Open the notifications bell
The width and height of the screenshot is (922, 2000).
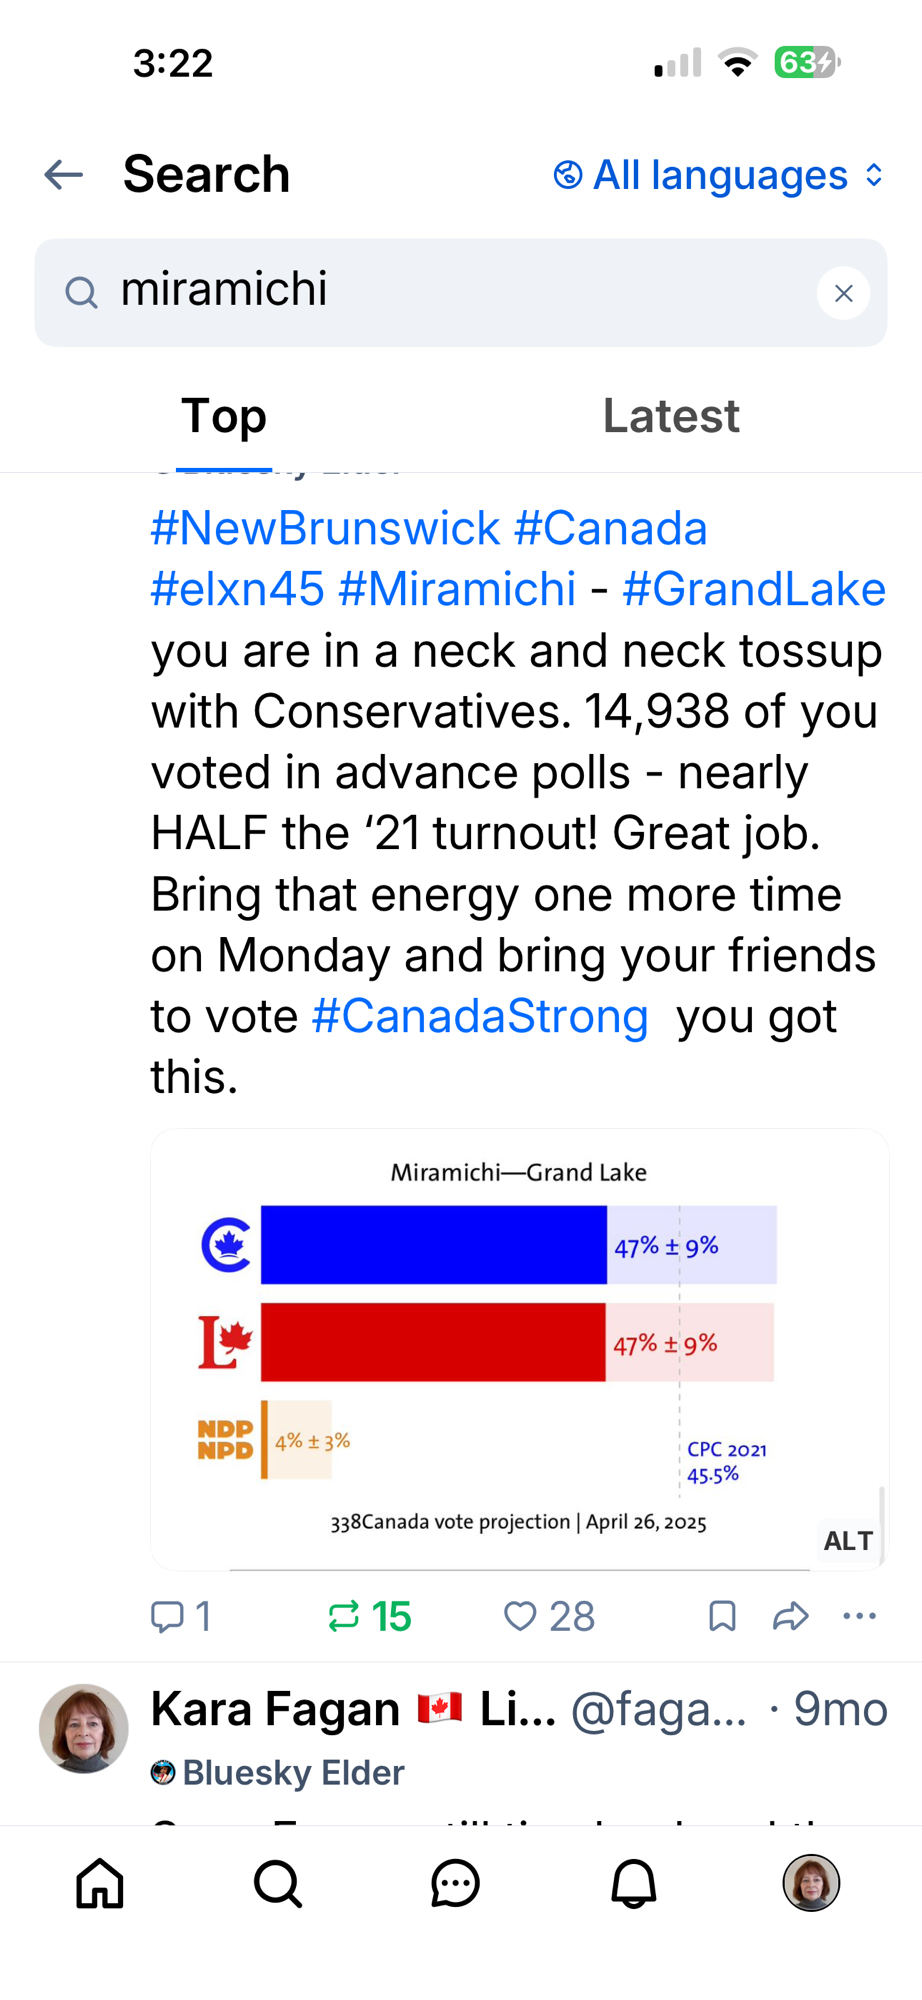pos(633,1884)
